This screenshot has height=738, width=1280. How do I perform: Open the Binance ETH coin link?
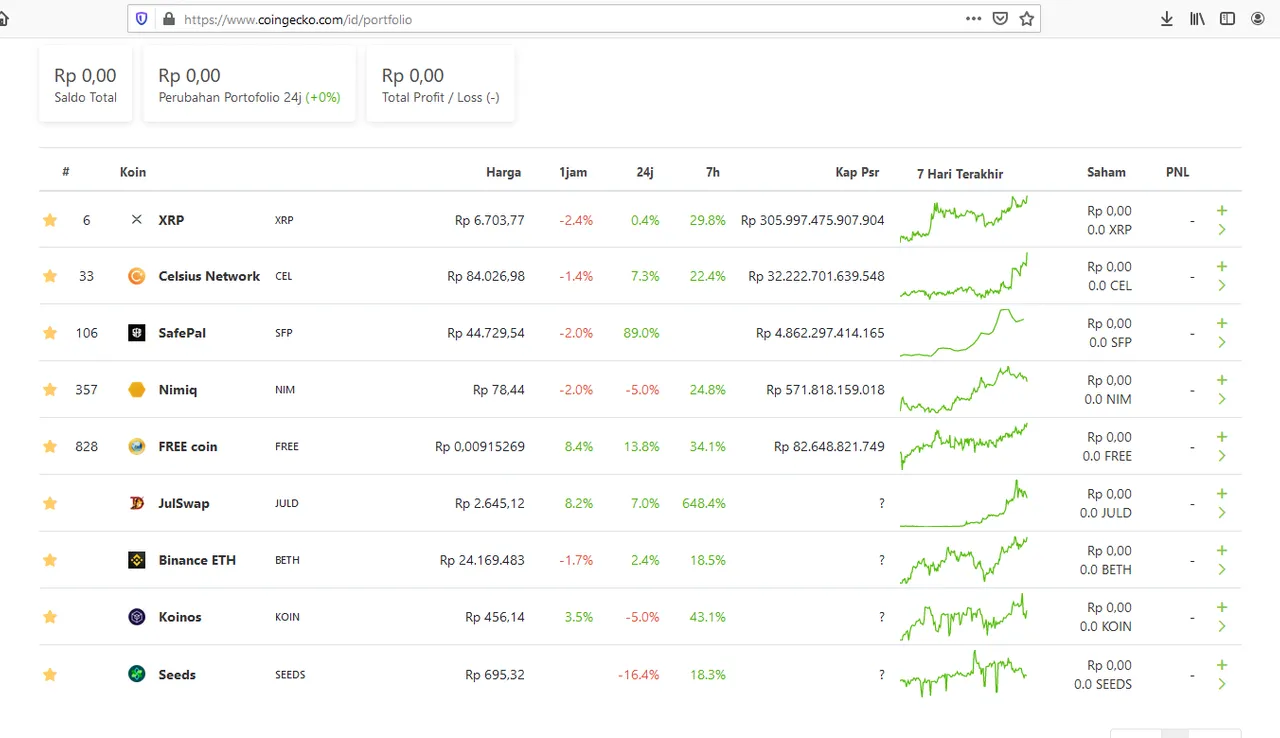click(197, 560)
